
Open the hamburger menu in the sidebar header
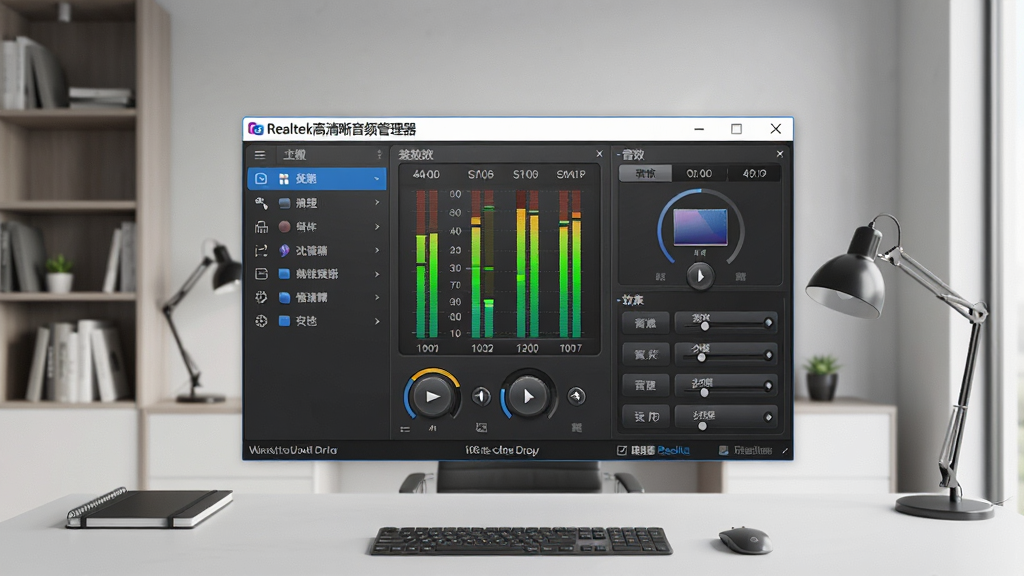point(260,155)
